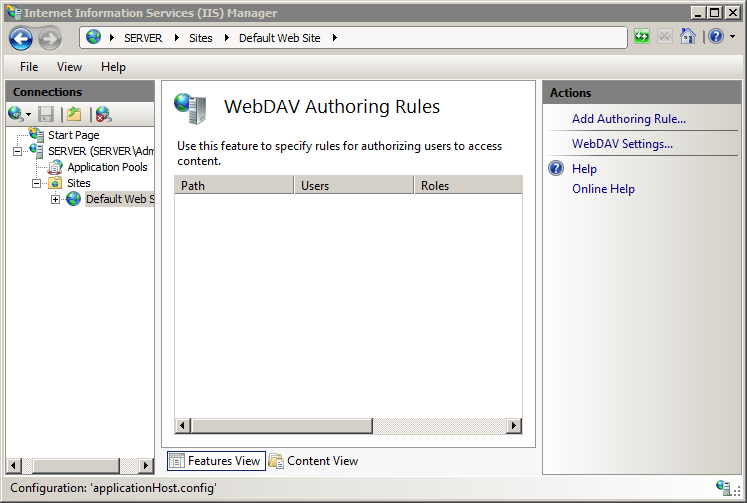Click WebDAV Authoring Rules server icon
Viewport: 747px width, 503px height.
190,108
